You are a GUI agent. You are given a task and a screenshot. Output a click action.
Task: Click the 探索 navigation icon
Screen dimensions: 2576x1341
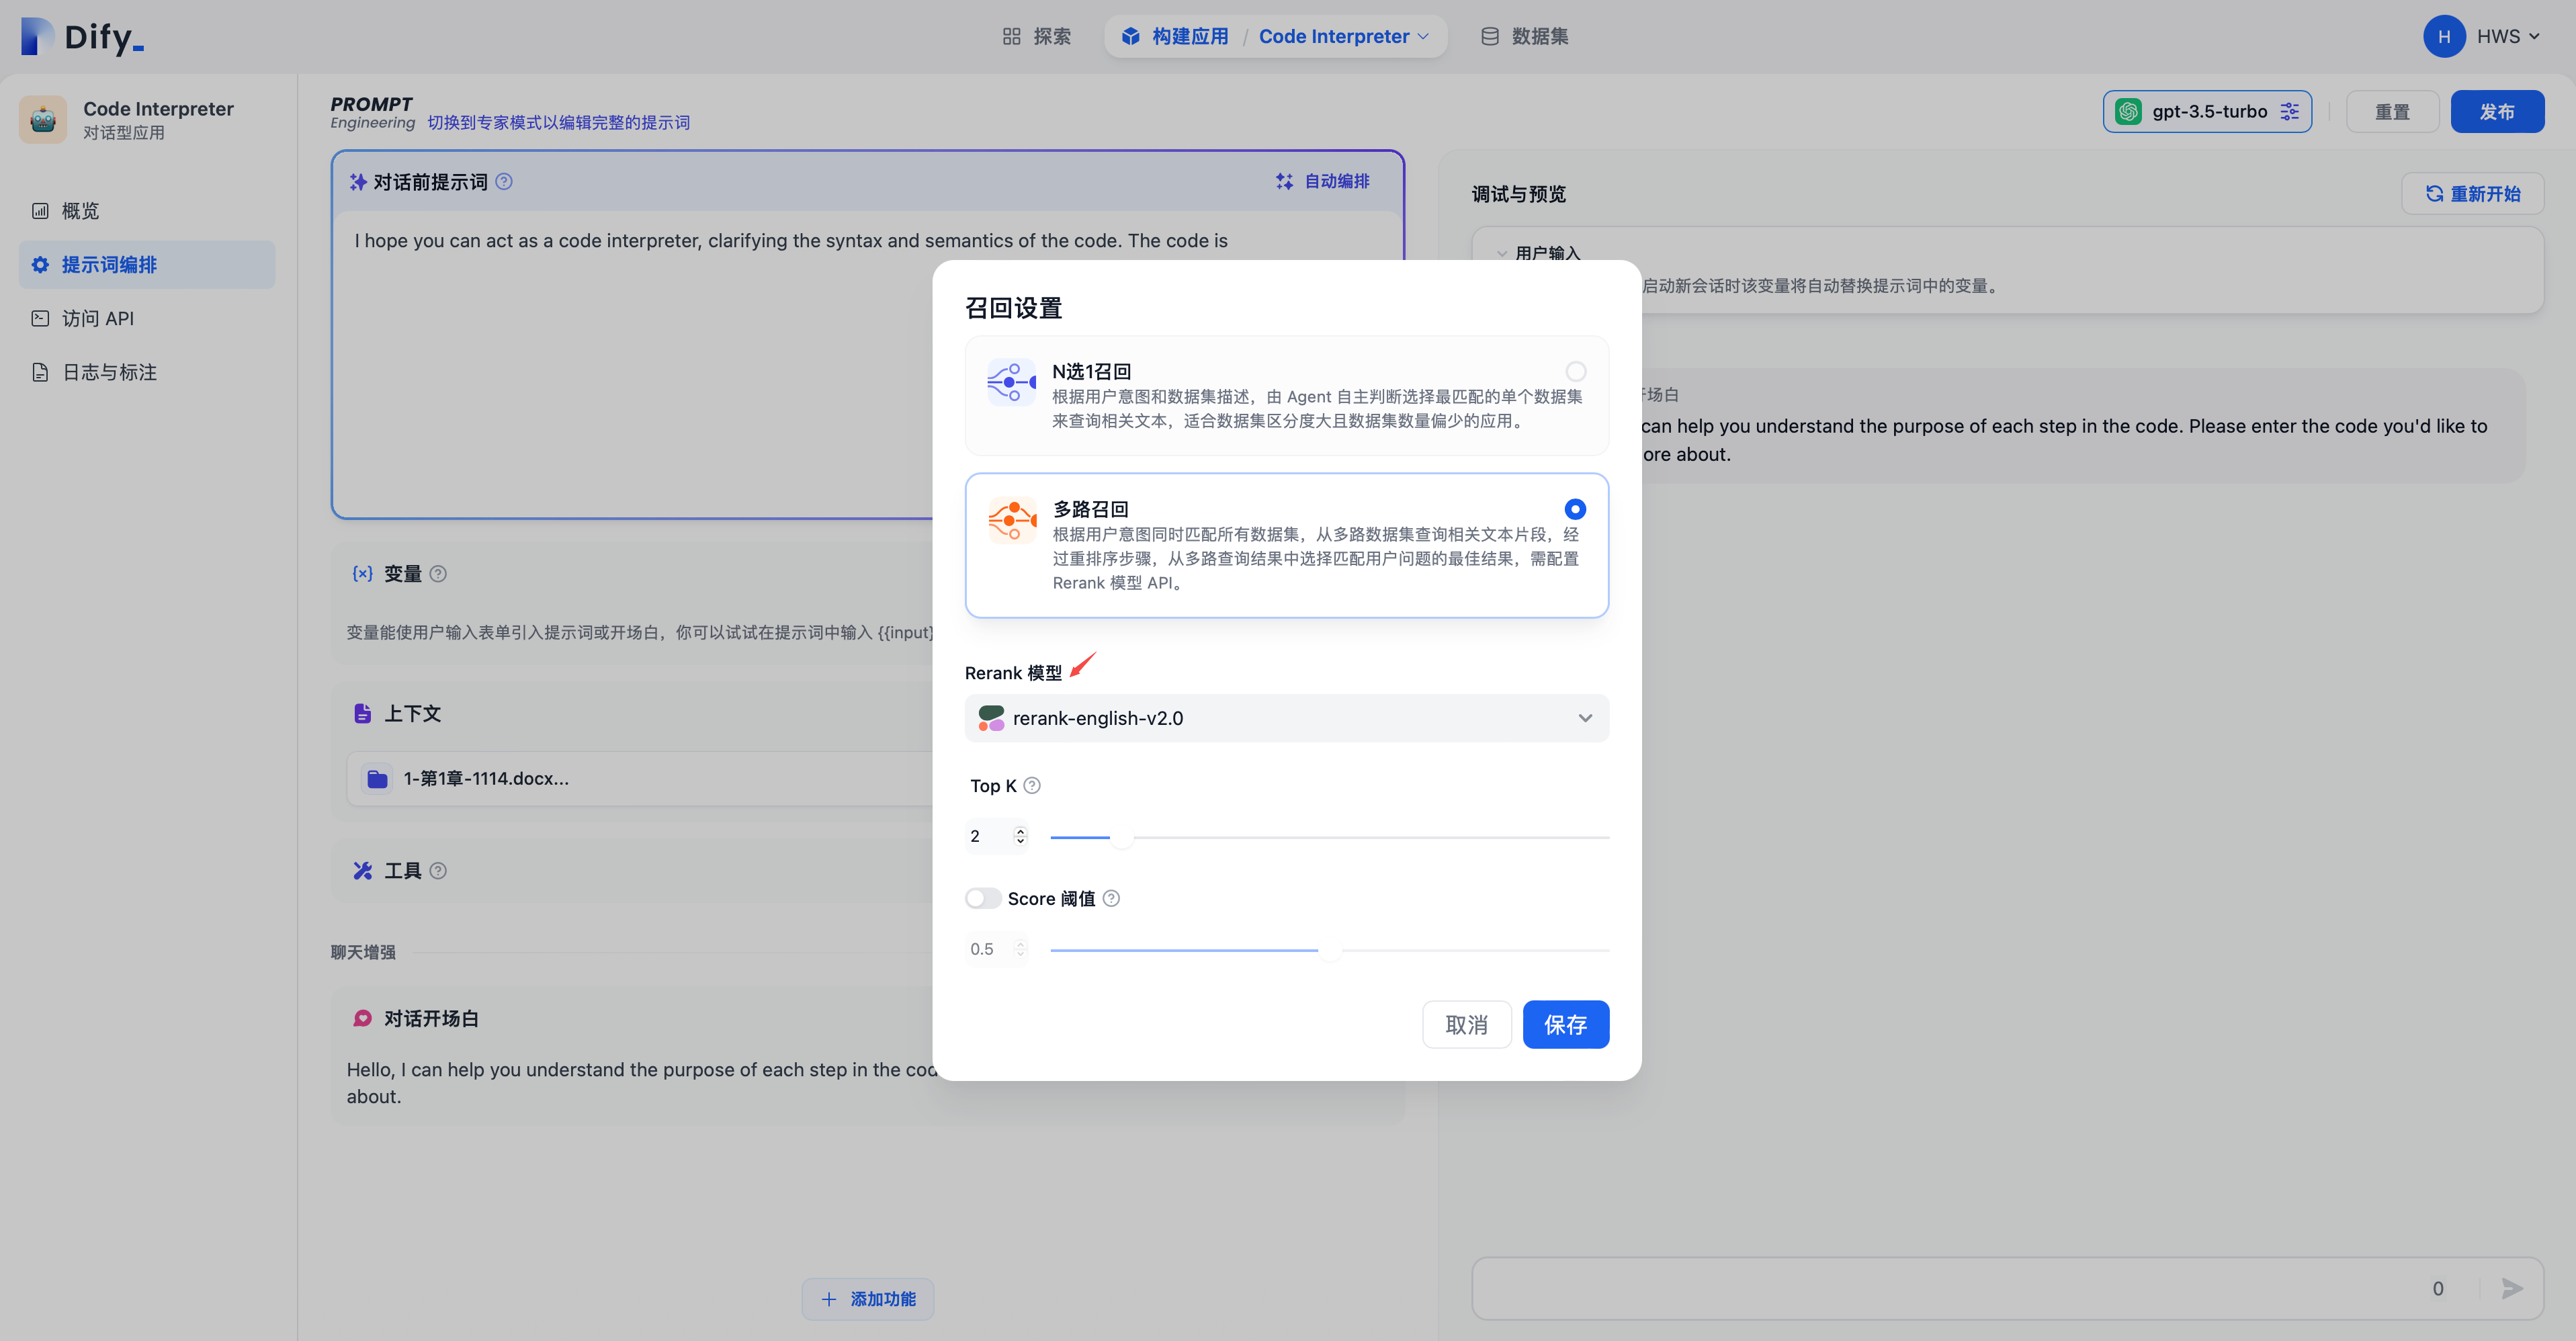1011,36
